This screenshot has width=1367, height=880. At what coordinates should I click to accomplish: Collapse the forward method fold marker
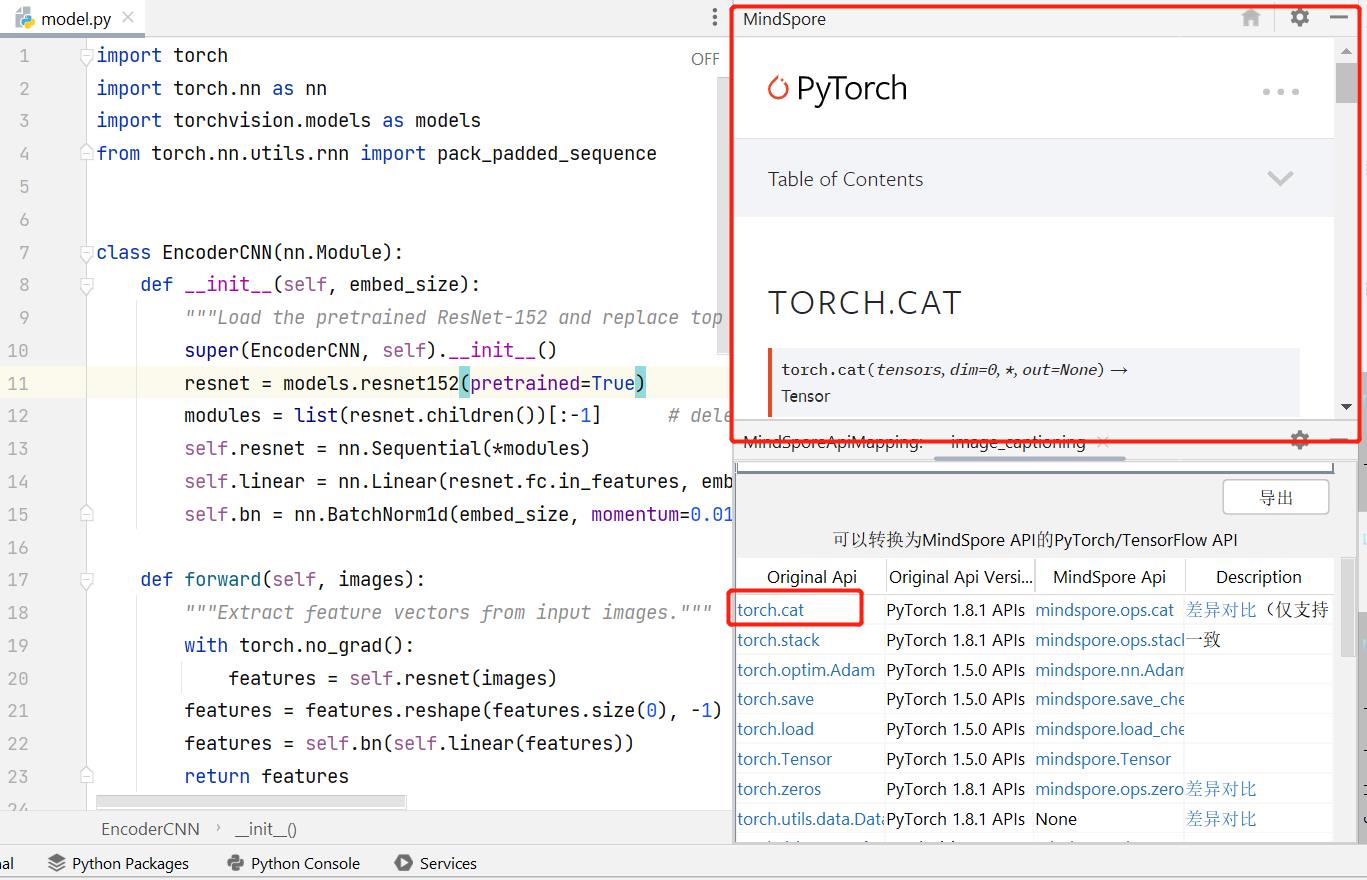(87, 580)
